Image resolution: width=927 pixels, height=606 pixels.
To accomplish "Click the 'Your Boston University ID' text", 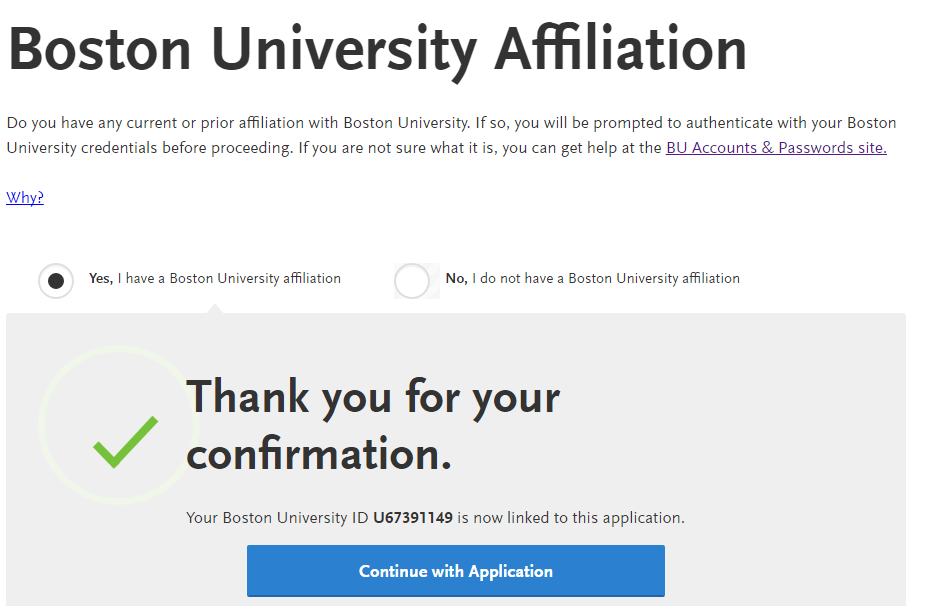I will (x=277, y=518).
